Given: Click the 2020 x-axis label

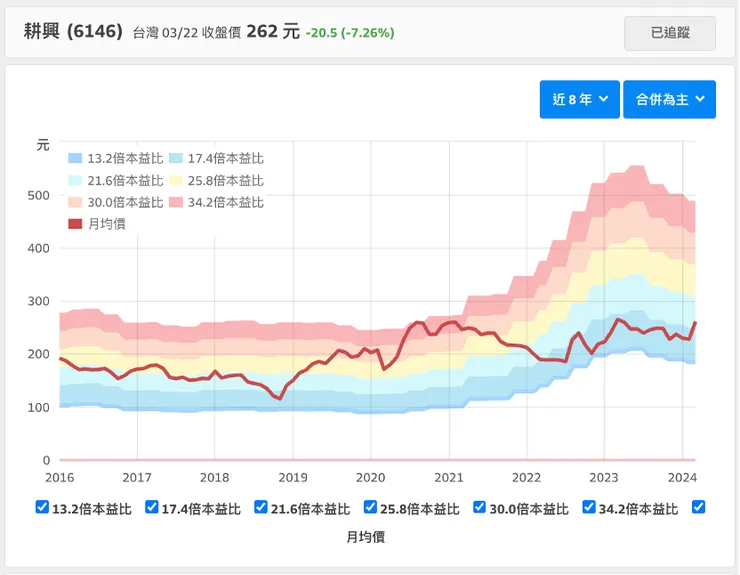Looking at the screenshot, I should (370, 478).
